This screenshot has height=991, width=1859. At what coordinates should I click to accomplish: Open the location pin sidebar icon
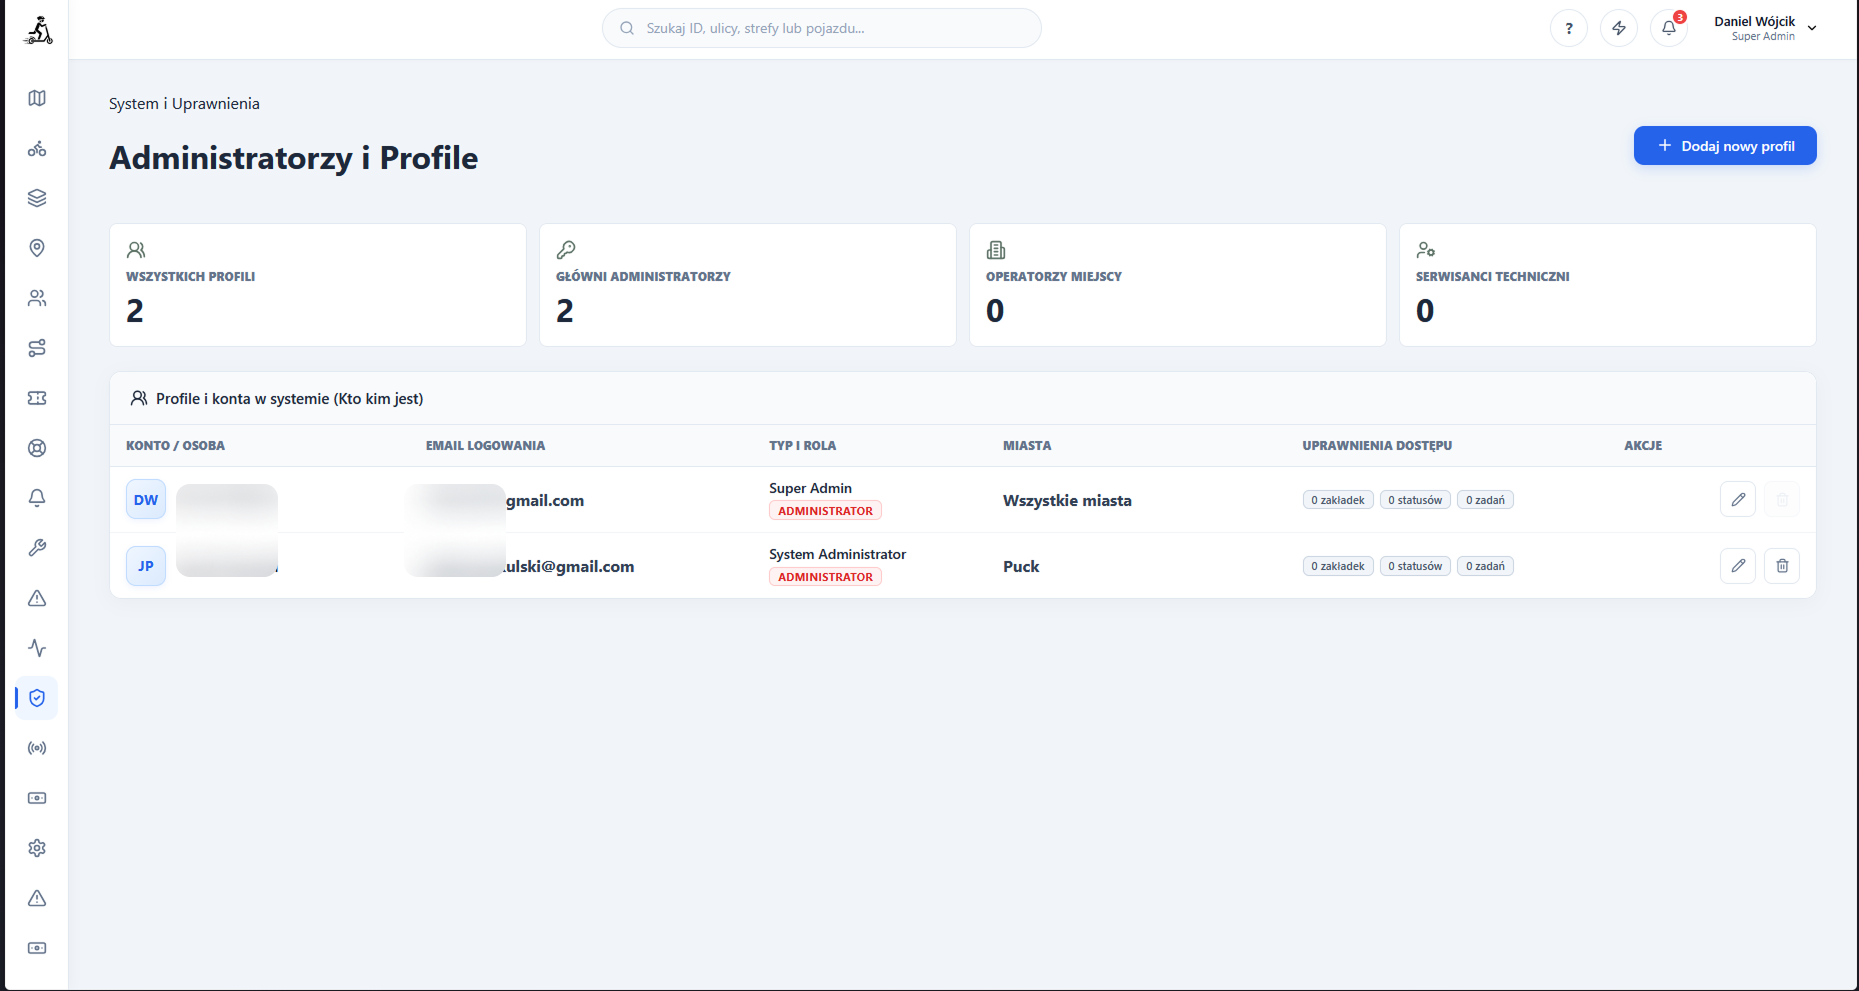pyautogui.click(x=37, y=248)
